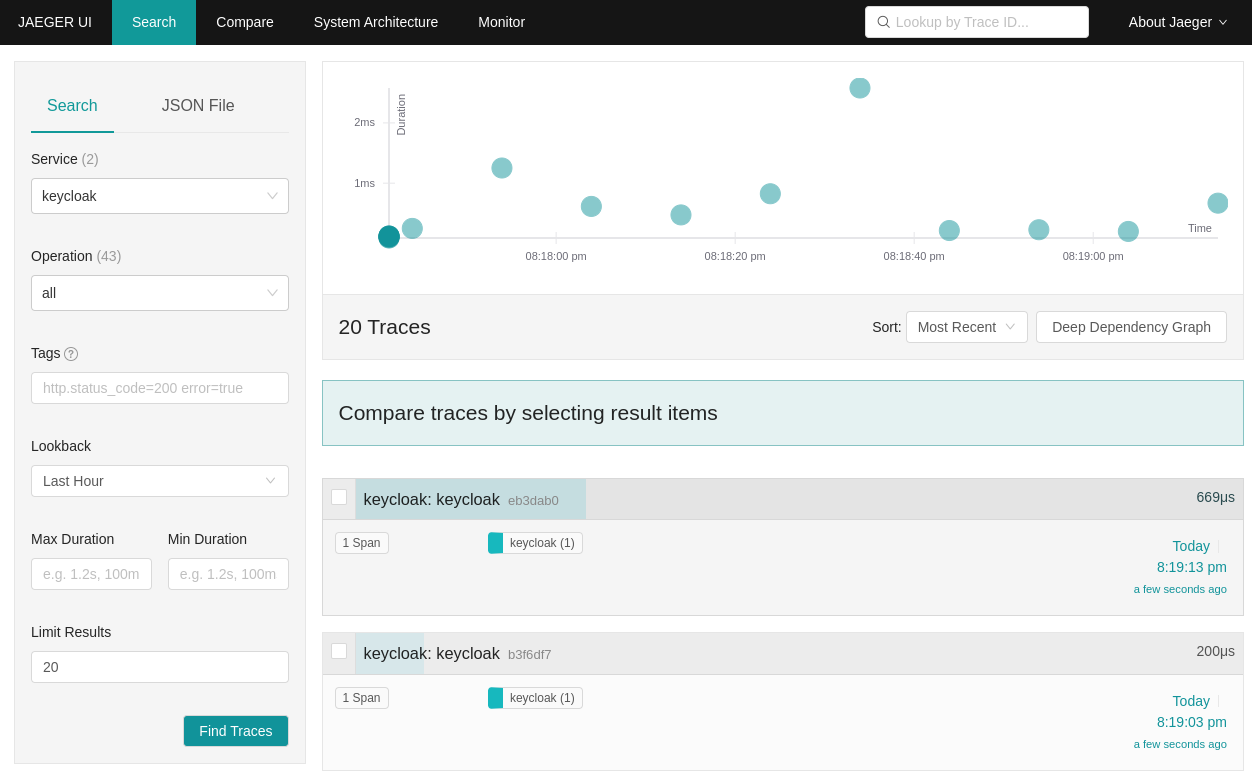Click the Max Duration input field
The image size is (1252, 779).
(91, 574)
